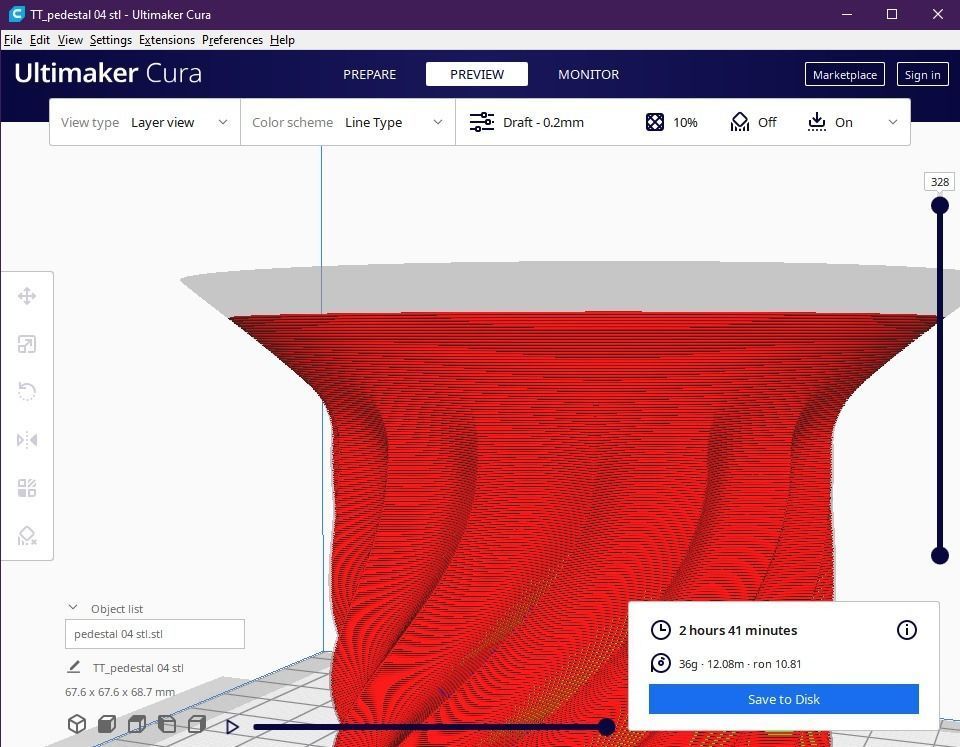Screen dimensions: 960x747
Task: Play the layer simulation
Action: coord(232,727)
